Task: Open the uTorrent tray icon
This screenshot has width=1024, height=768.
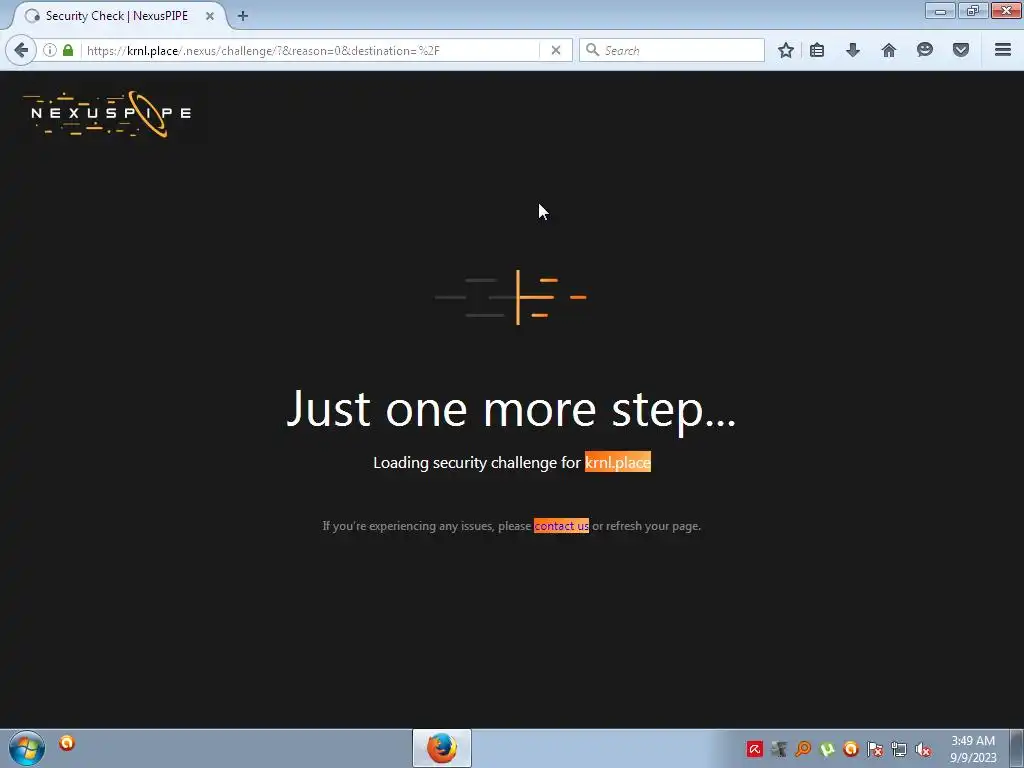Action: click(827, 749)
